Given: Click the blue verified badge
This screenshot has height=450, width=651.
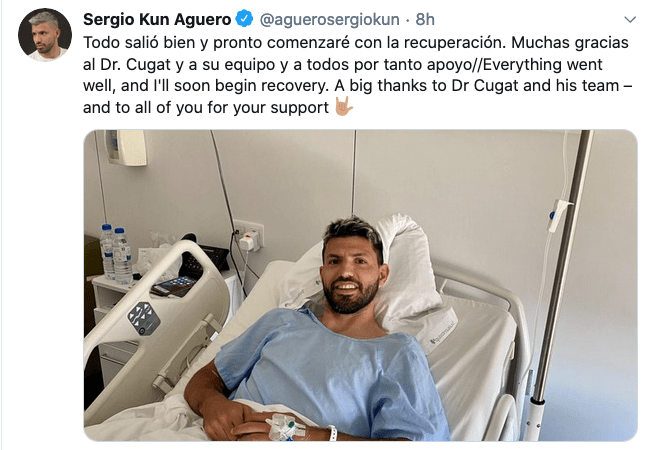Looking at the screenshot, I should [244, 19].
